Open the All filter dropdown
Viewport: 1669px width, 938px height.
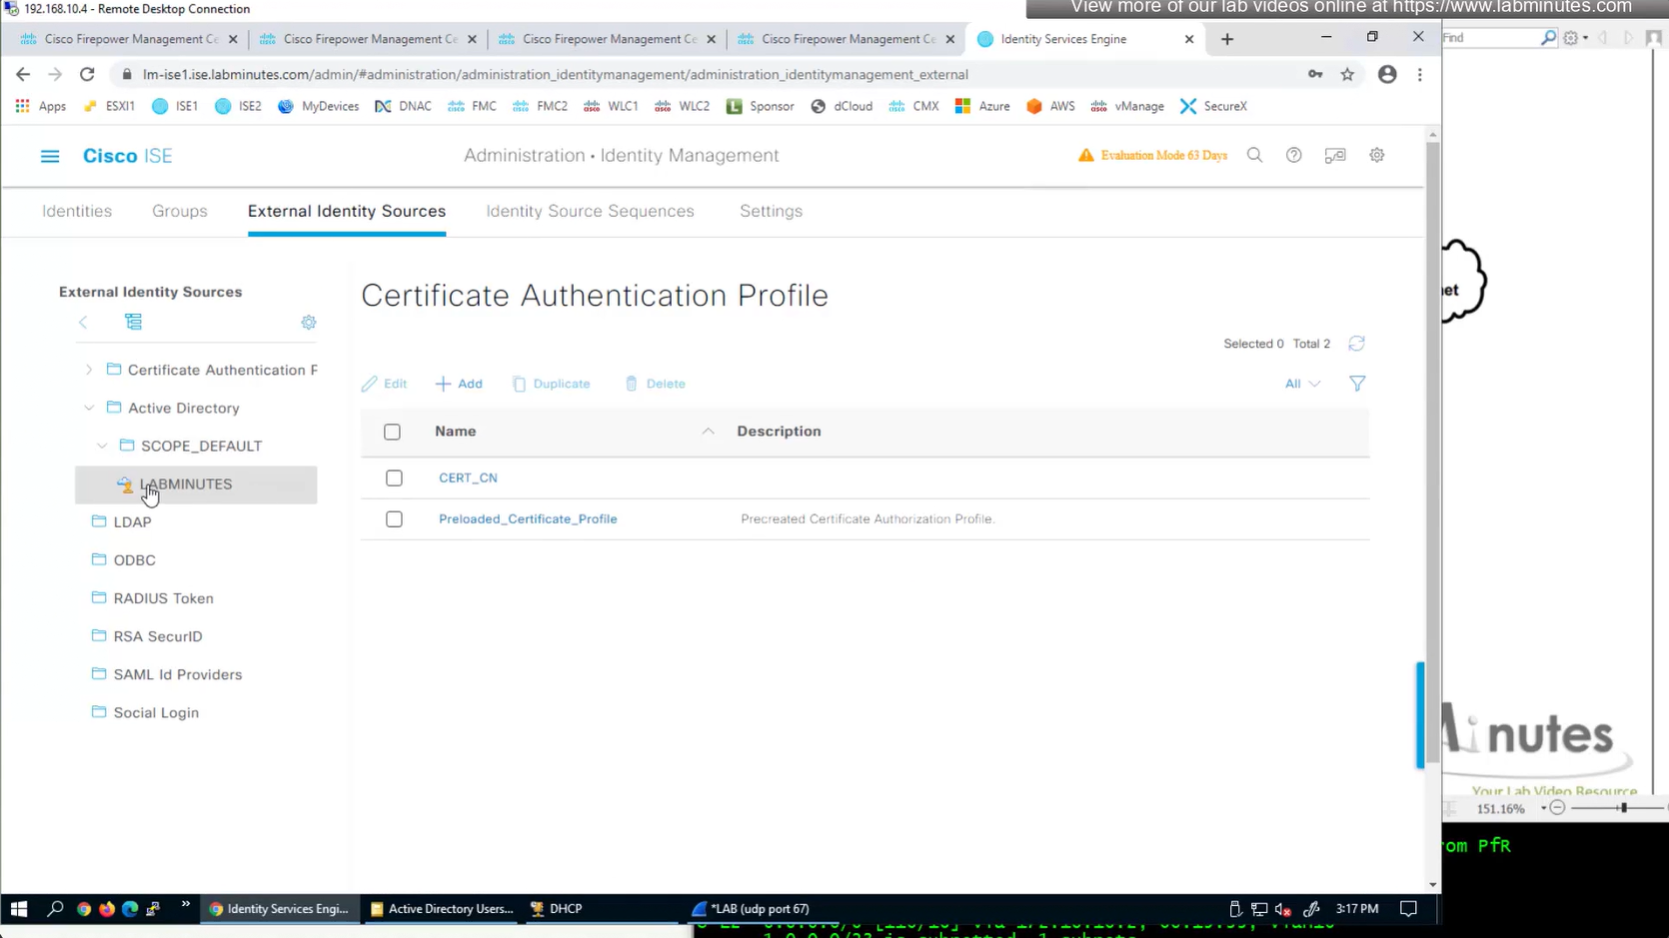1301,384
